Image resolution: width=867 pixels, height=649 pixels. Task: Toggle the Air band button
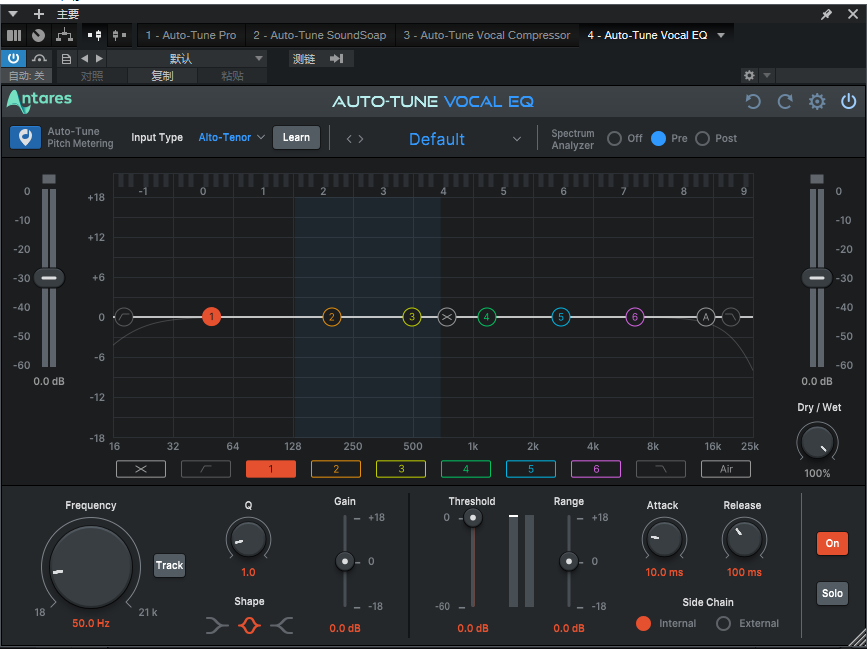[726, 469]
